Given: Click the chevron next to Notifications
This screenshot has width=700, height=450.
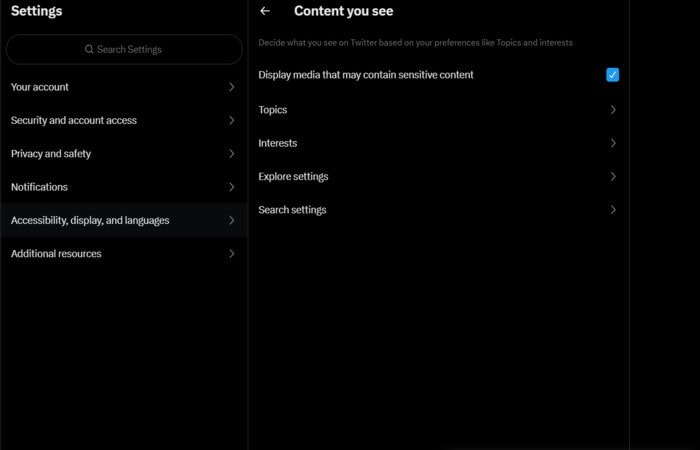Looking at the screenshot, I should tap(231, 187).
